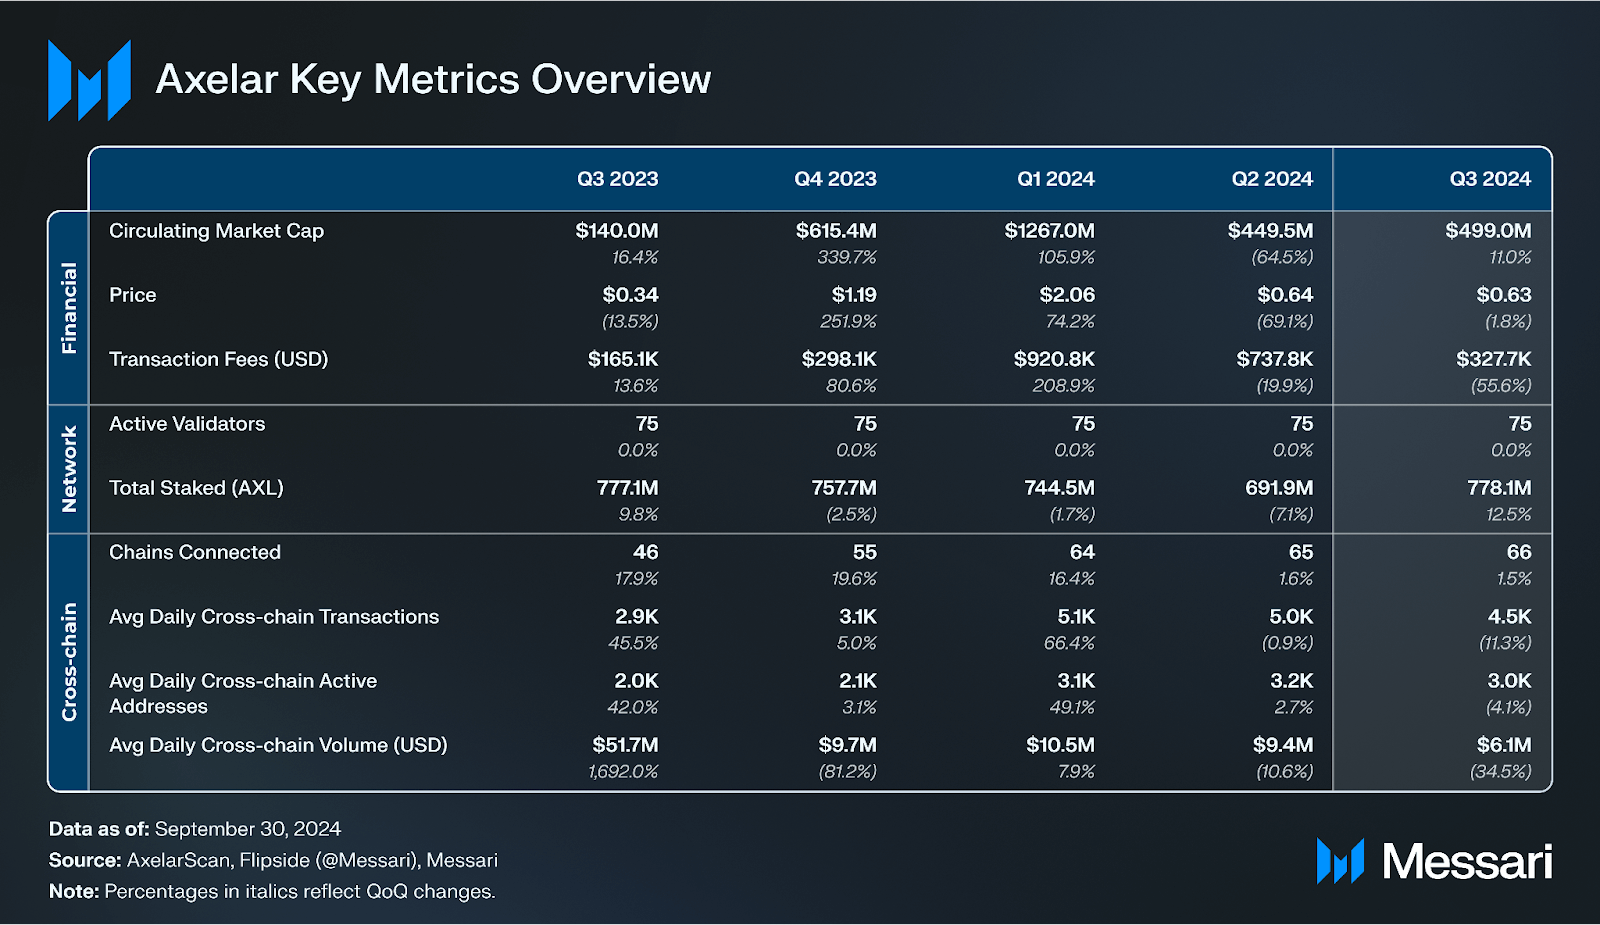Viewport: 1600px width, 925px height.
Task: Click the Chains Connected row label
Action: click(x=195, y=552)
